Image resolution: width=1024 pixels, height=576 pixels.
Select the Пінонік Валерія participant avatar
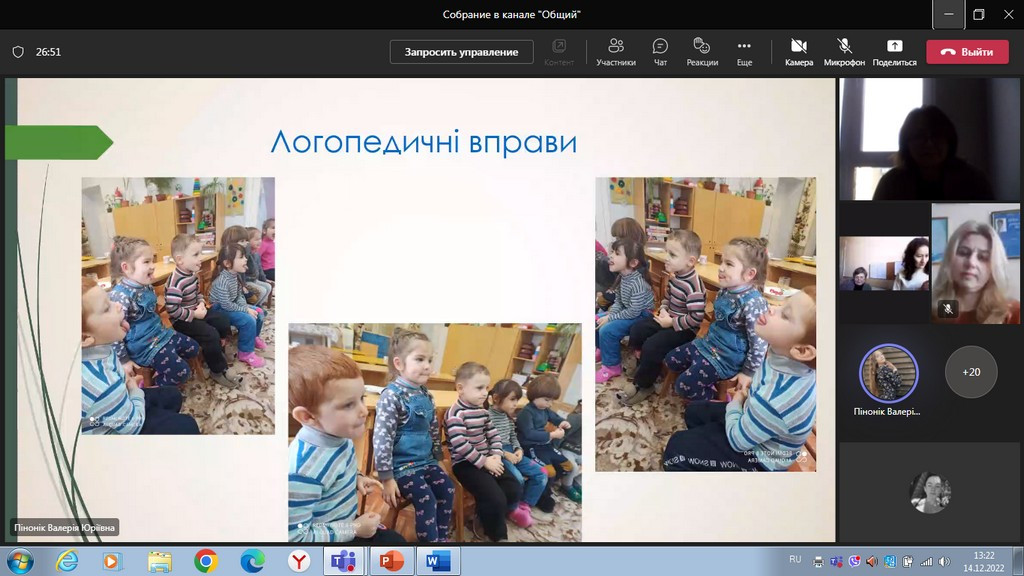coord(889,373)
